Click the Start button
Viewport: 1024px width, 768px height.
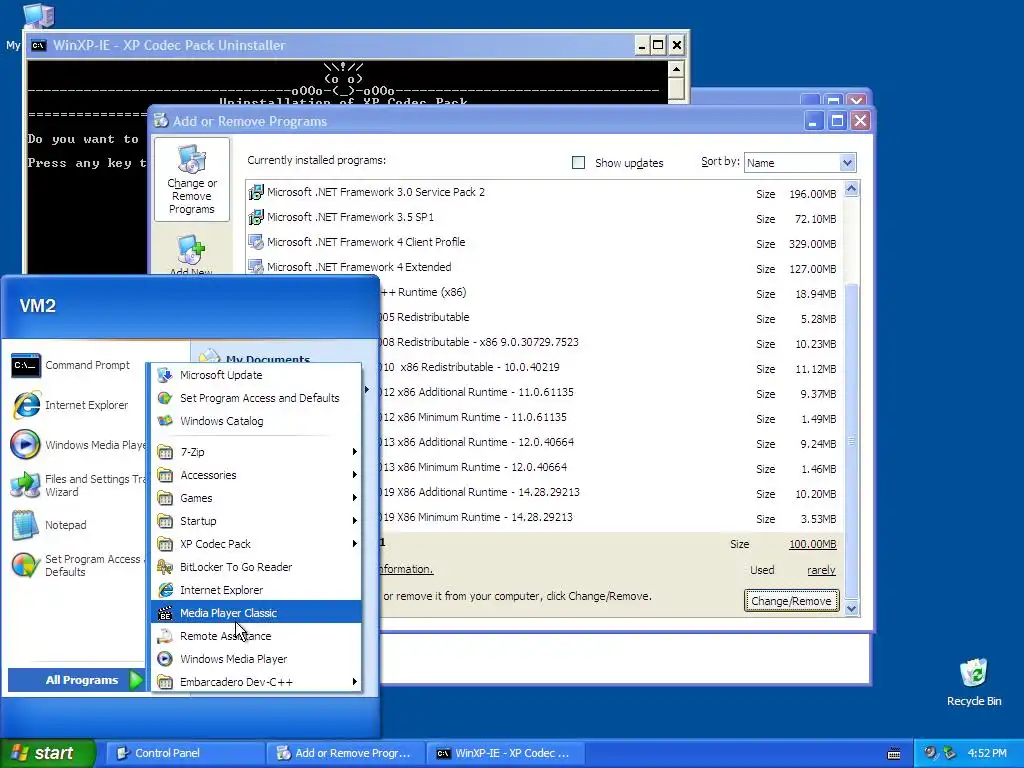(x=48, y=753)
